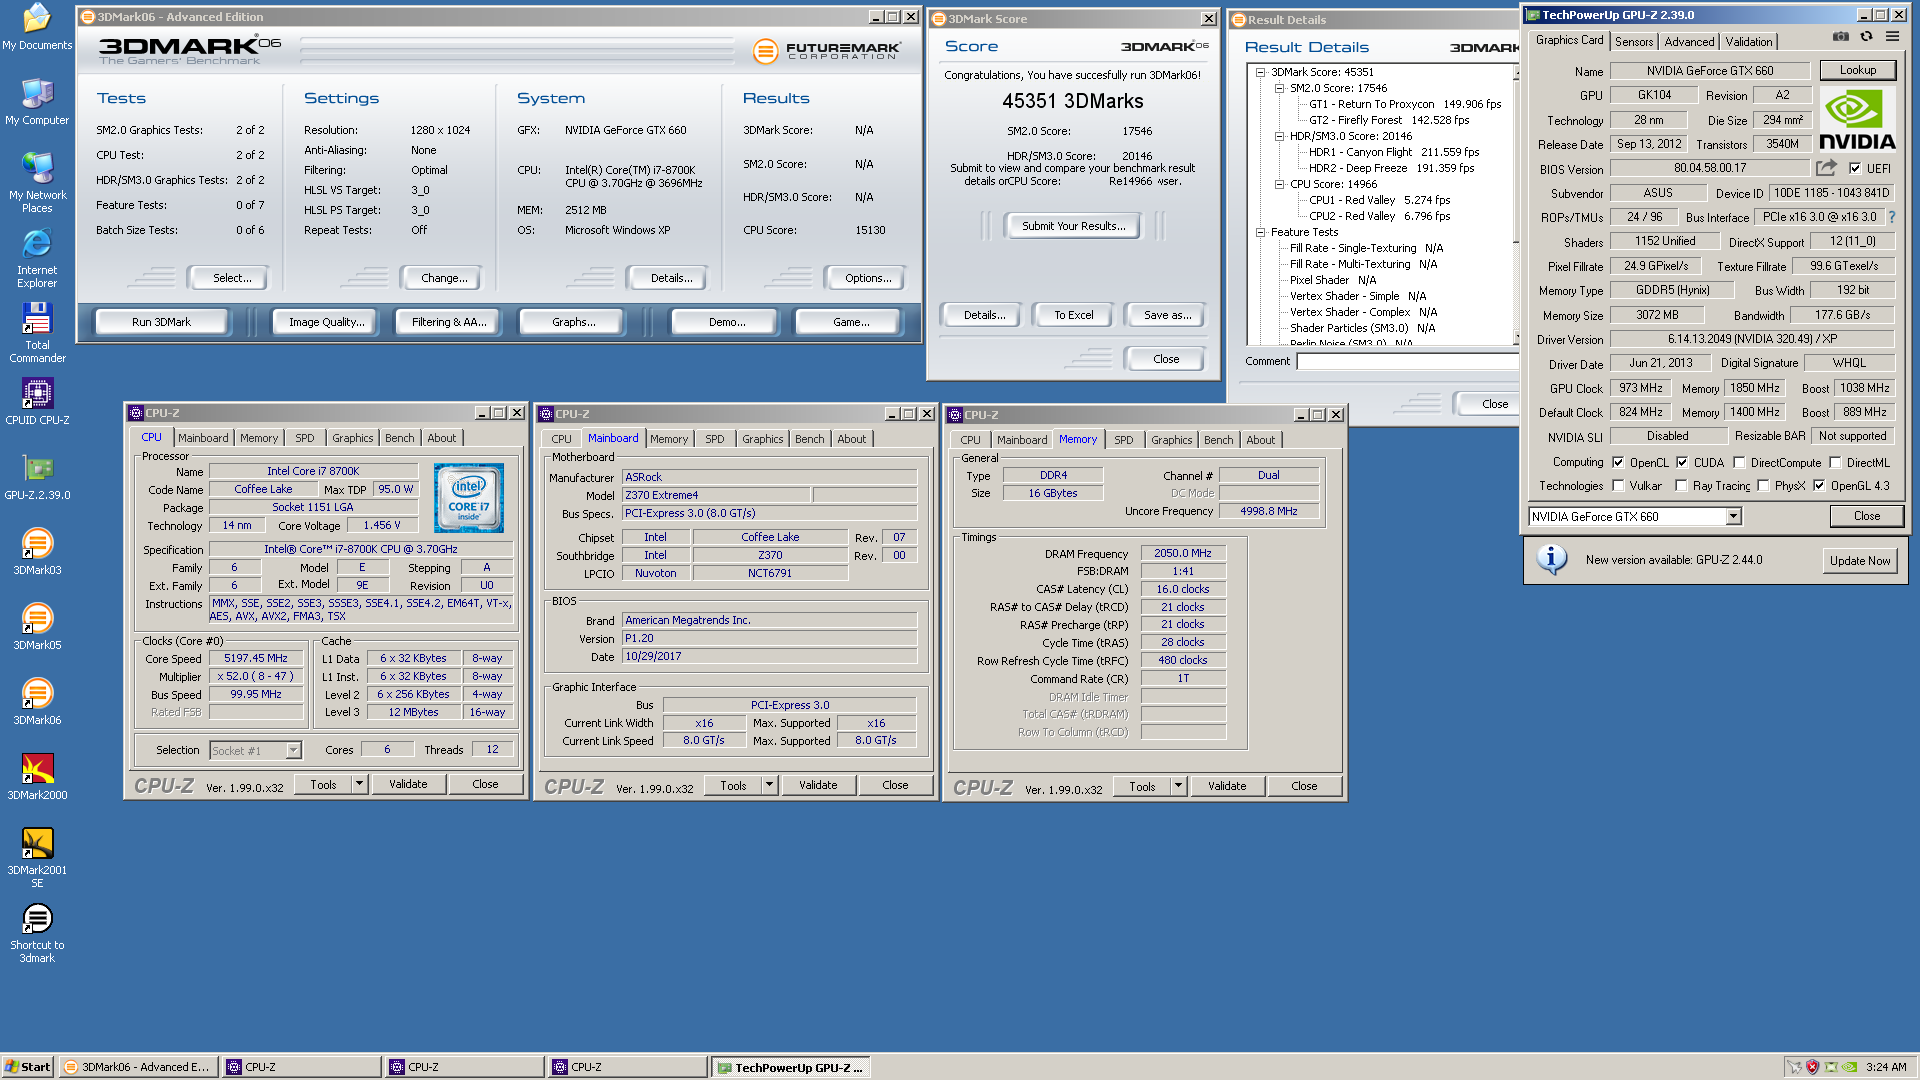1920x1080 pixels.
Task: Toggle OpenGL 4.3 checkbox
Action: pos(1819,486)
